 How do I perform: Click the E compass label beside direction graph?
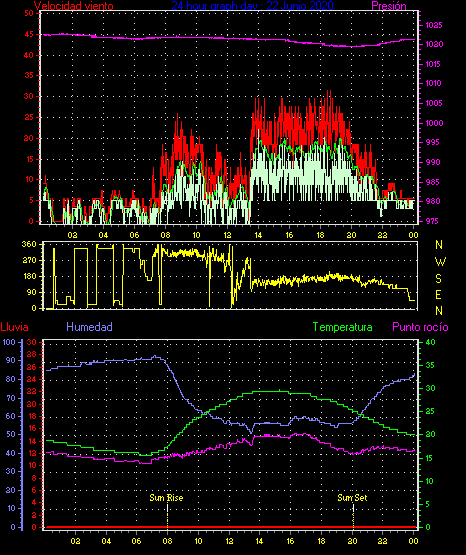coord(438,295)
